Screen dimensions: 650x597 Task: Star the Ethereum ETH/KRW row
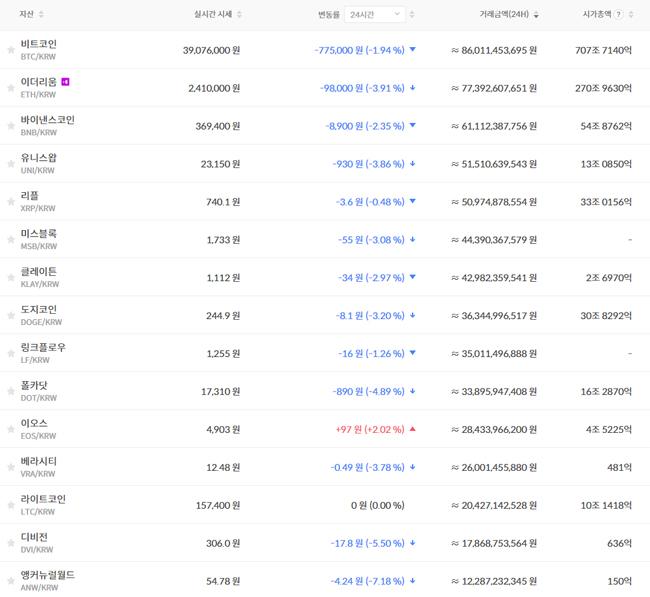tap(11, 87)
